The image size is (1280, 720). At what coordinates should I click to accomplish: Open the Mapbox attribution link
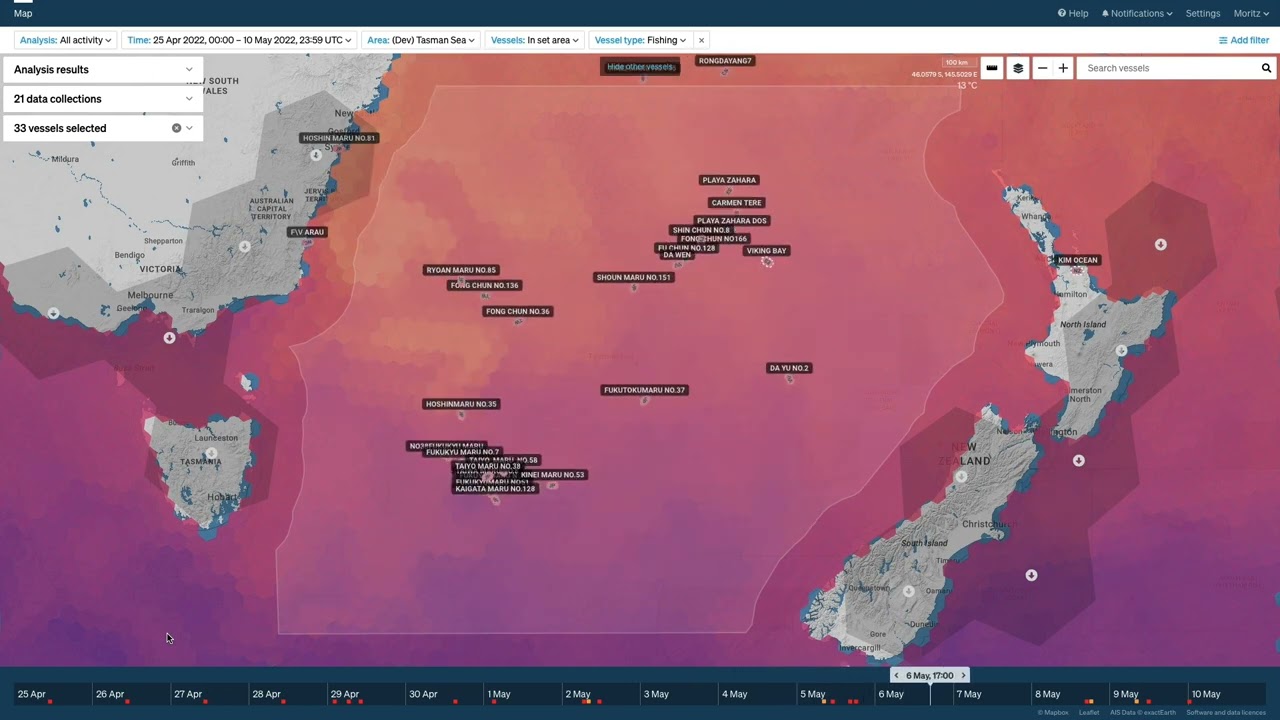tap(1052, 713)
